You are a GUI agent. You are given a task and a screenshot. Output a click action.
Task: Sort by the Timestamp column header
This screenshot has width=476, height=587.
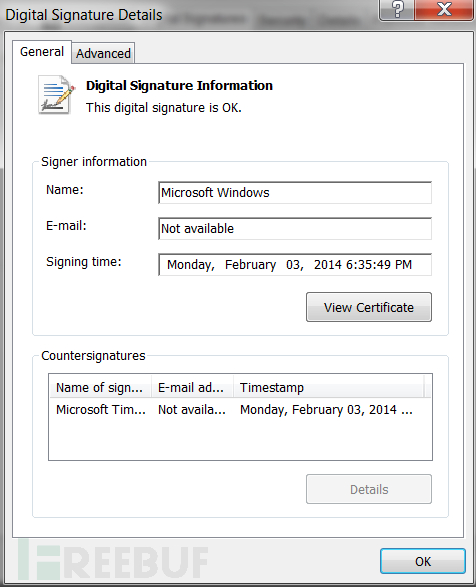(329, 387)
